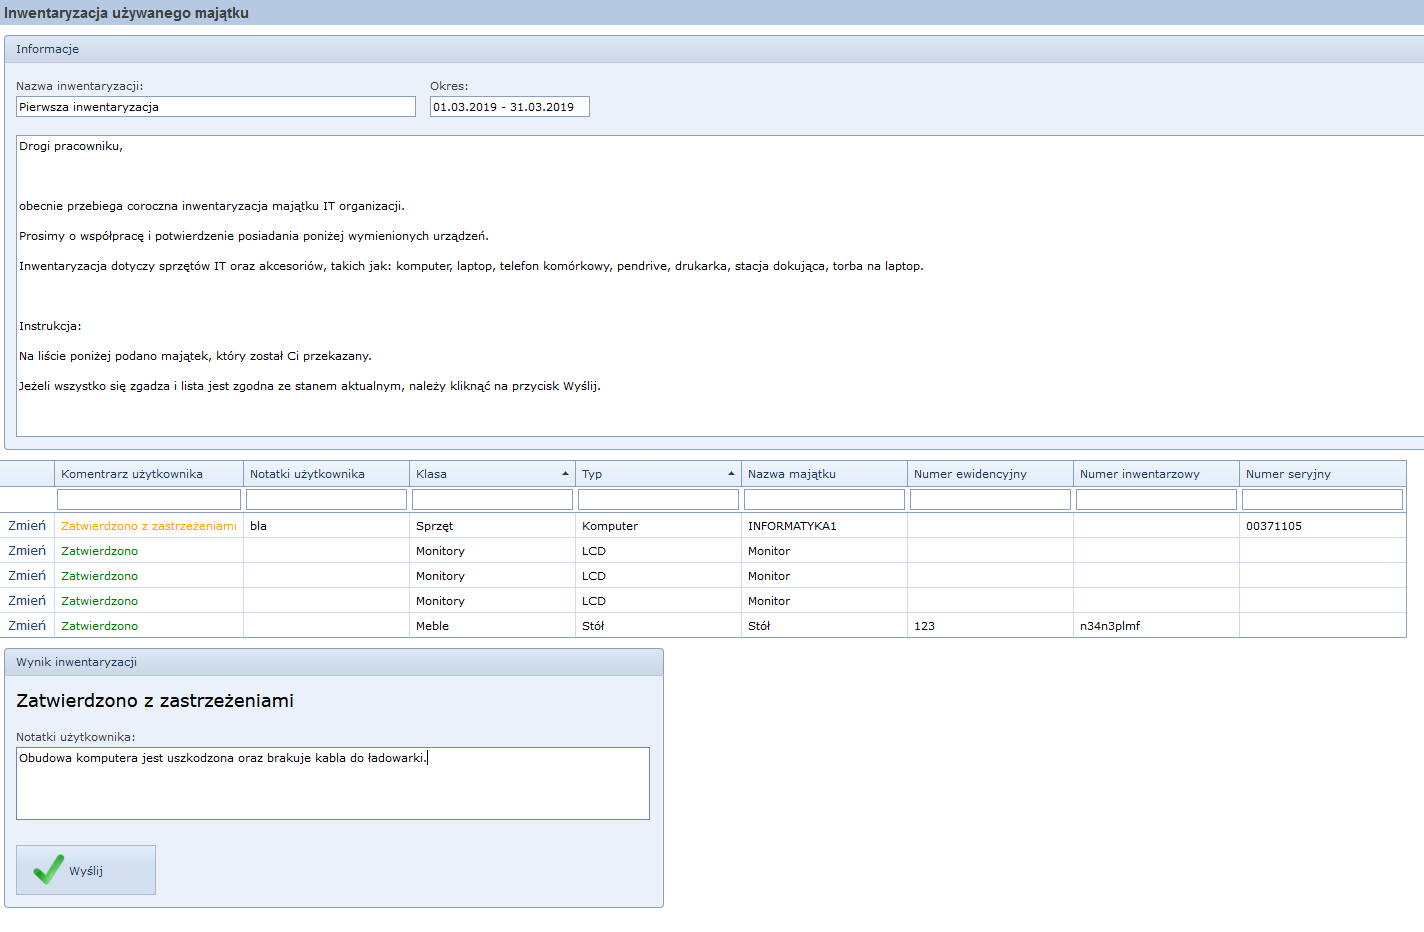Viewport: 1424px width, 932px height.
Task: Focus the Klasa filter field
Action: click(493, 499)
